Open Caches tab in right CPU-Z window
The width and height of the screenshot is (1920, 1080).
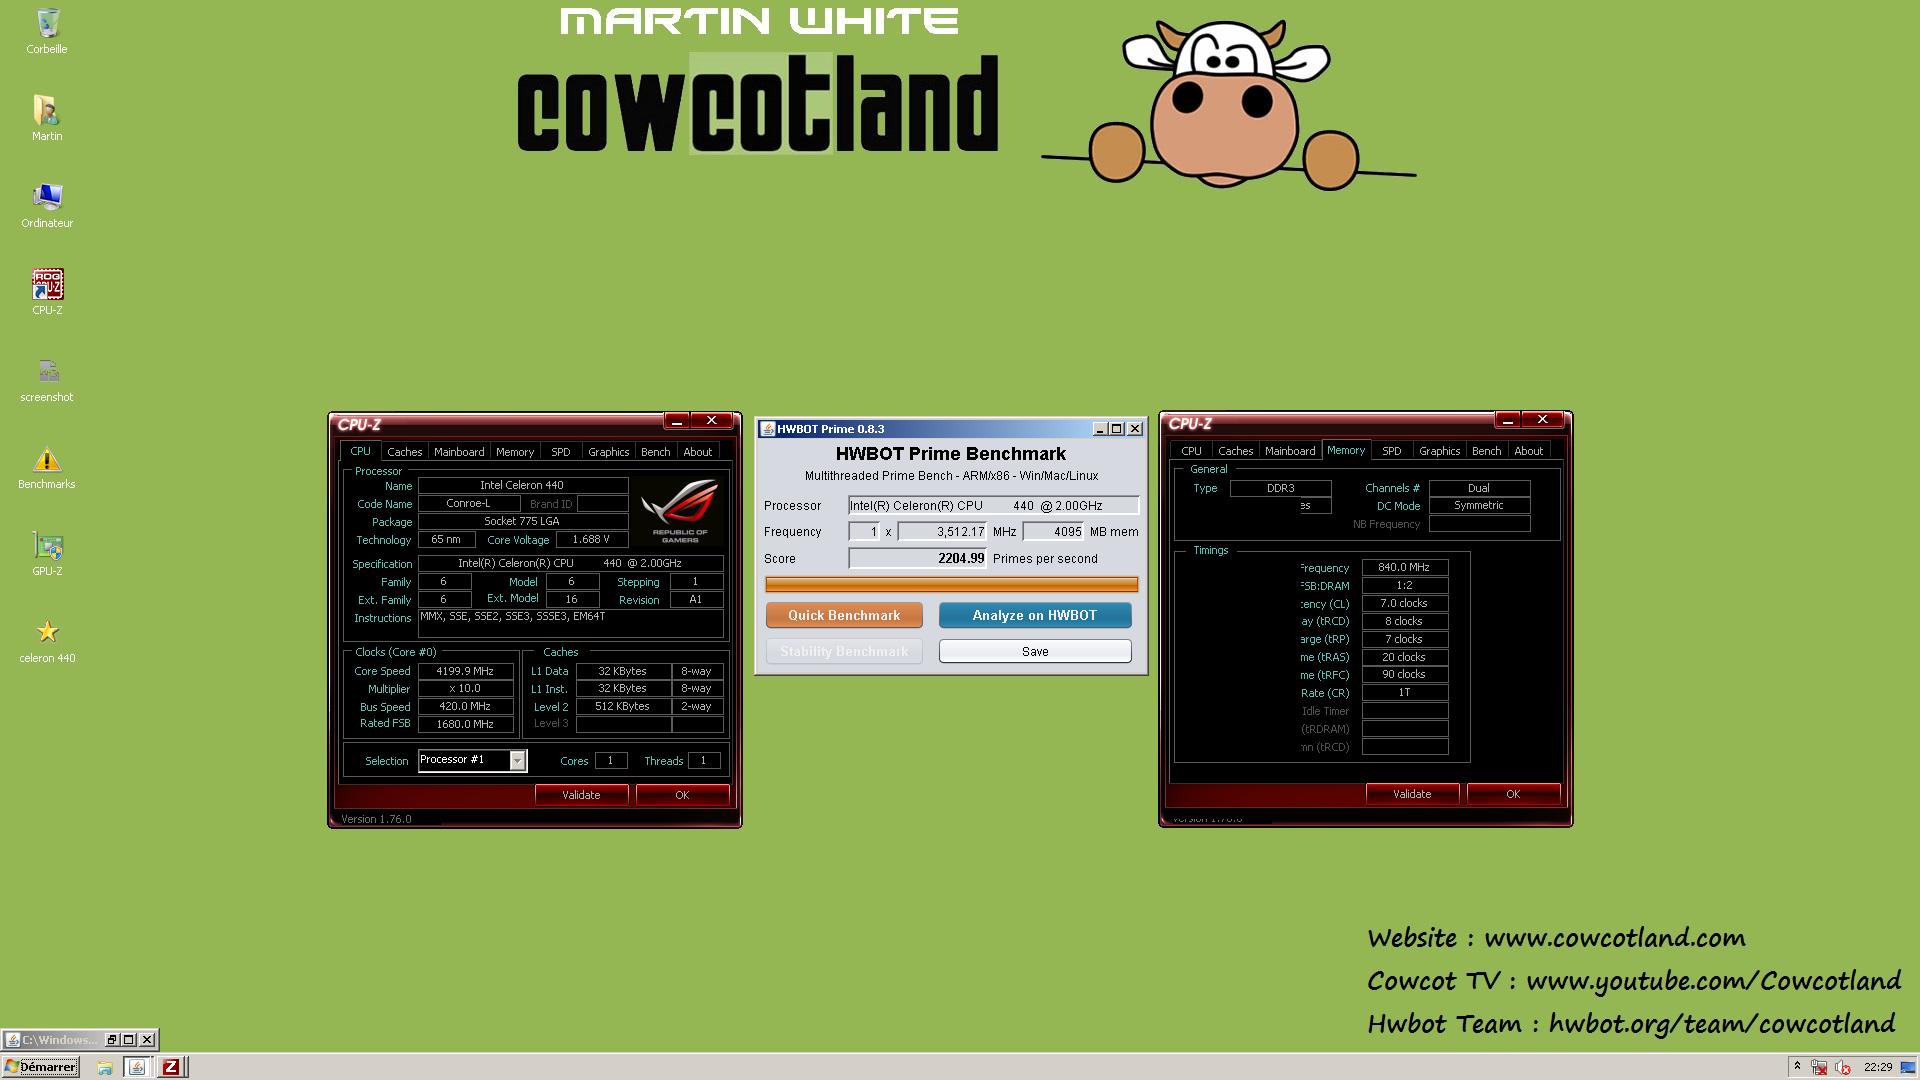point(1235,451)
